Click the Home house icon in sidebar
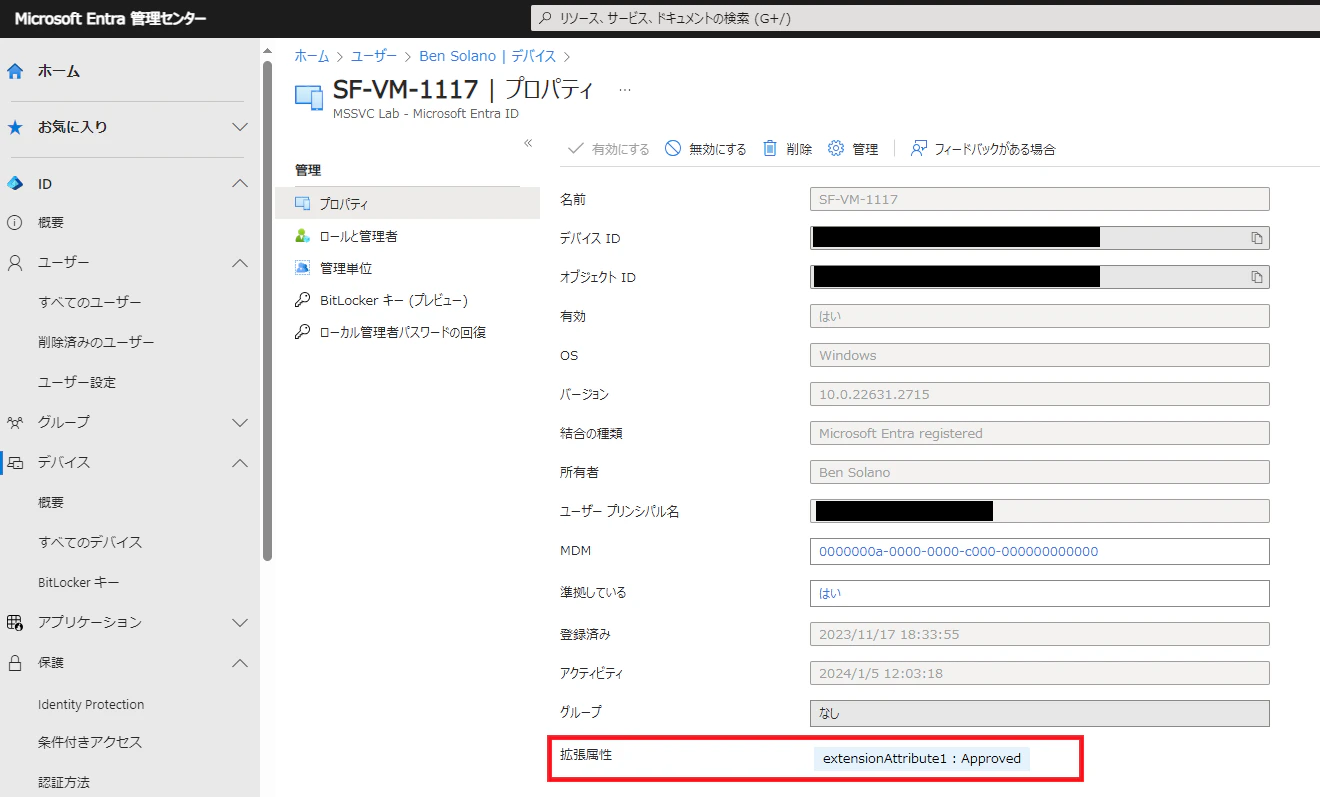The width and height of the screenshot is (1320, 797). tap(15, 71)
